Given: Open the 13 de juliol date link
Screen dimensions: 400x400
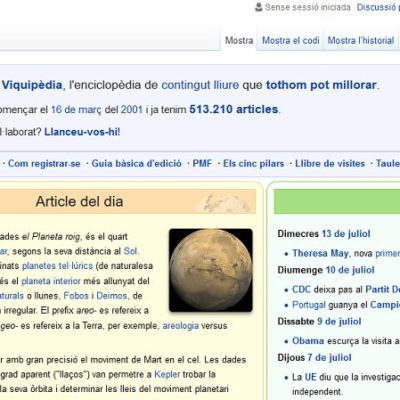Looking at the screenshot, I should pos(346,234).
